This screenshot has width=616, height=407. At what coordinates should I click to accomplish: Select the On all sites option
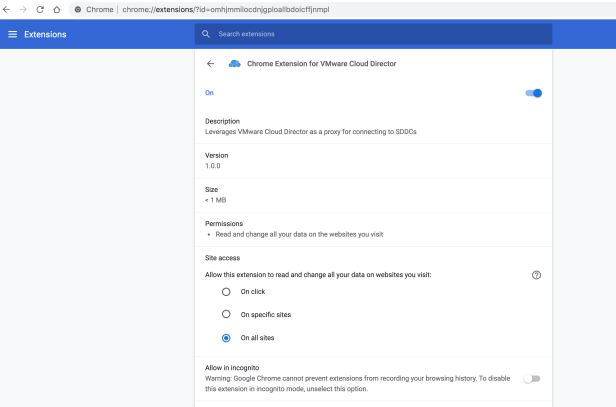pyautogui.click(x=226, y=338)
